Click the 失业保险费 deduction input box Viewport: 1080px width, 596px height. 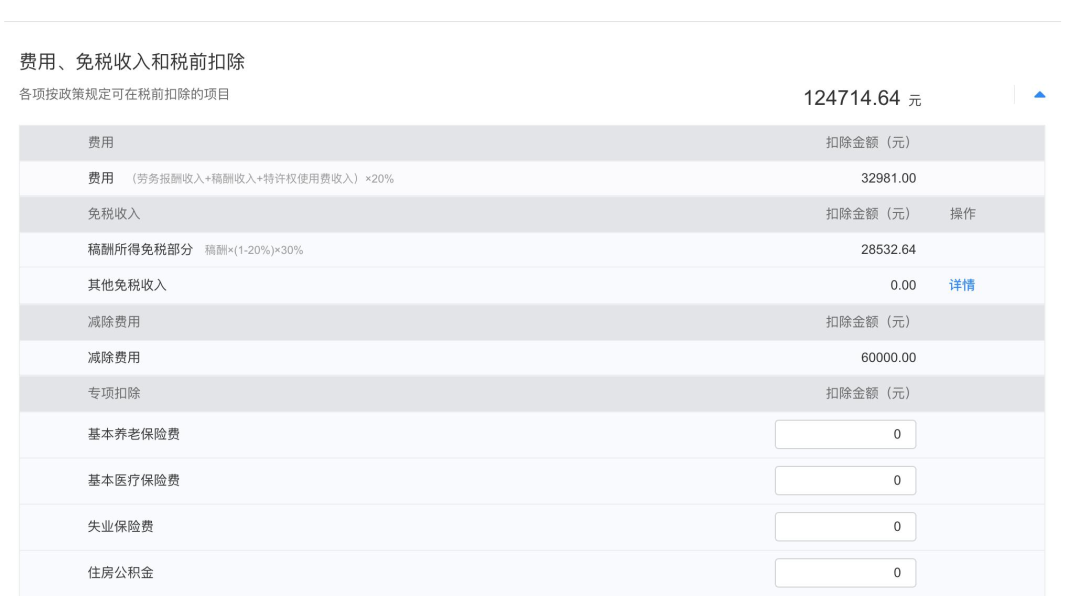pyautogui.click(x=845, y=526)
